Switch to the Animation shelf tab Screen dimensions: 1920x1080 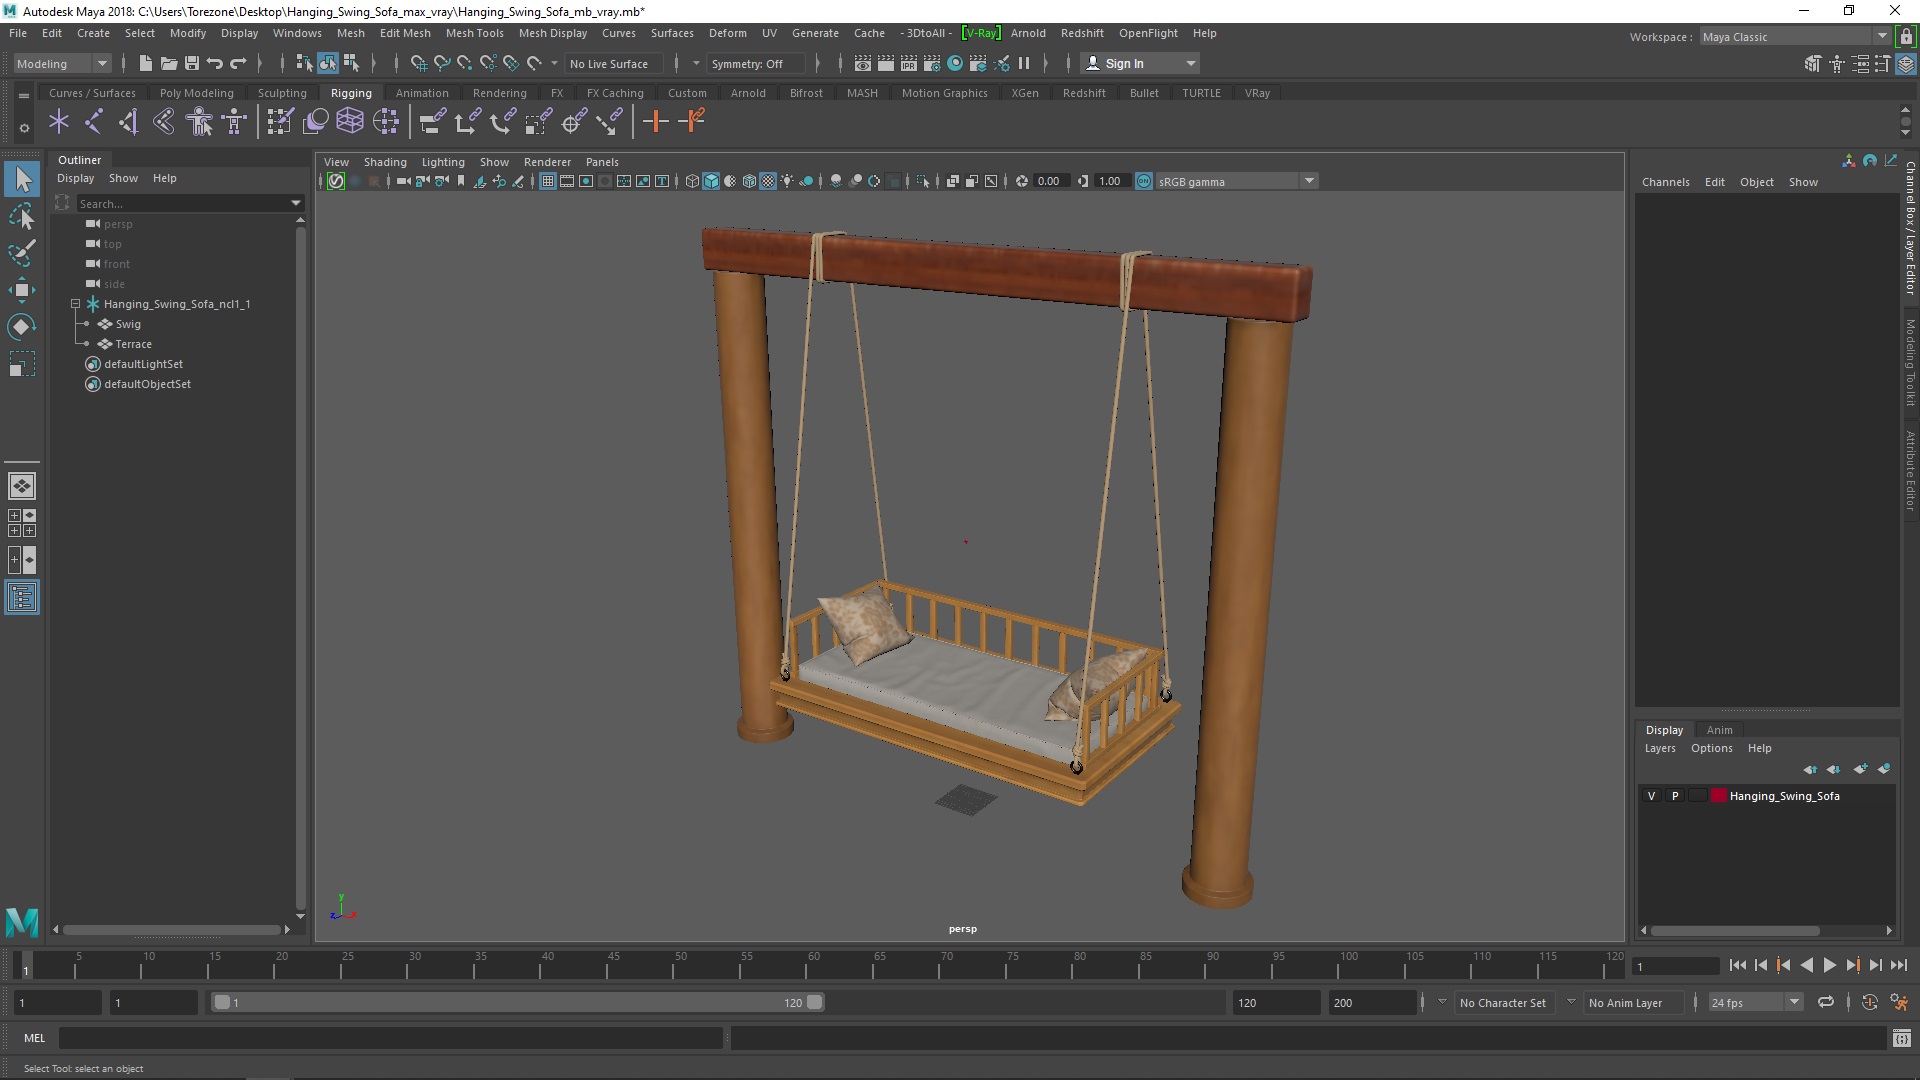[x=421, y=93]
